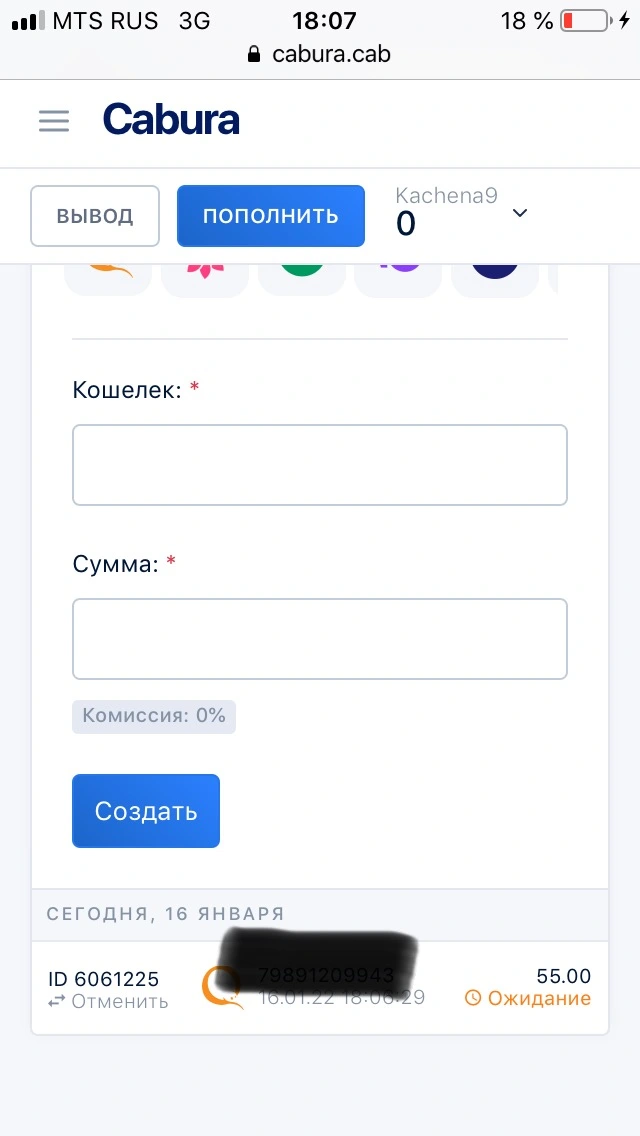Open the hamburger menu

coord(54,121)
